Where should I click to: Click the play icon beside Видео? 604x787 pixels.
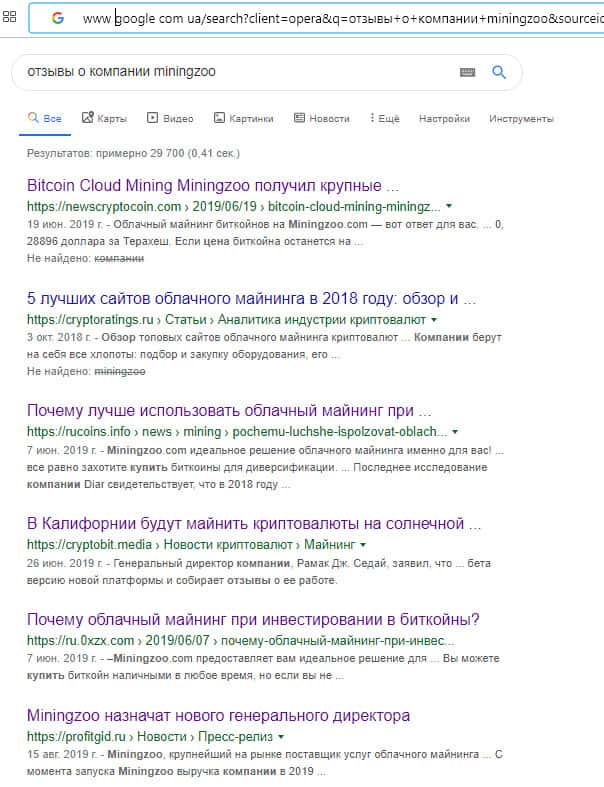[152, 118]
